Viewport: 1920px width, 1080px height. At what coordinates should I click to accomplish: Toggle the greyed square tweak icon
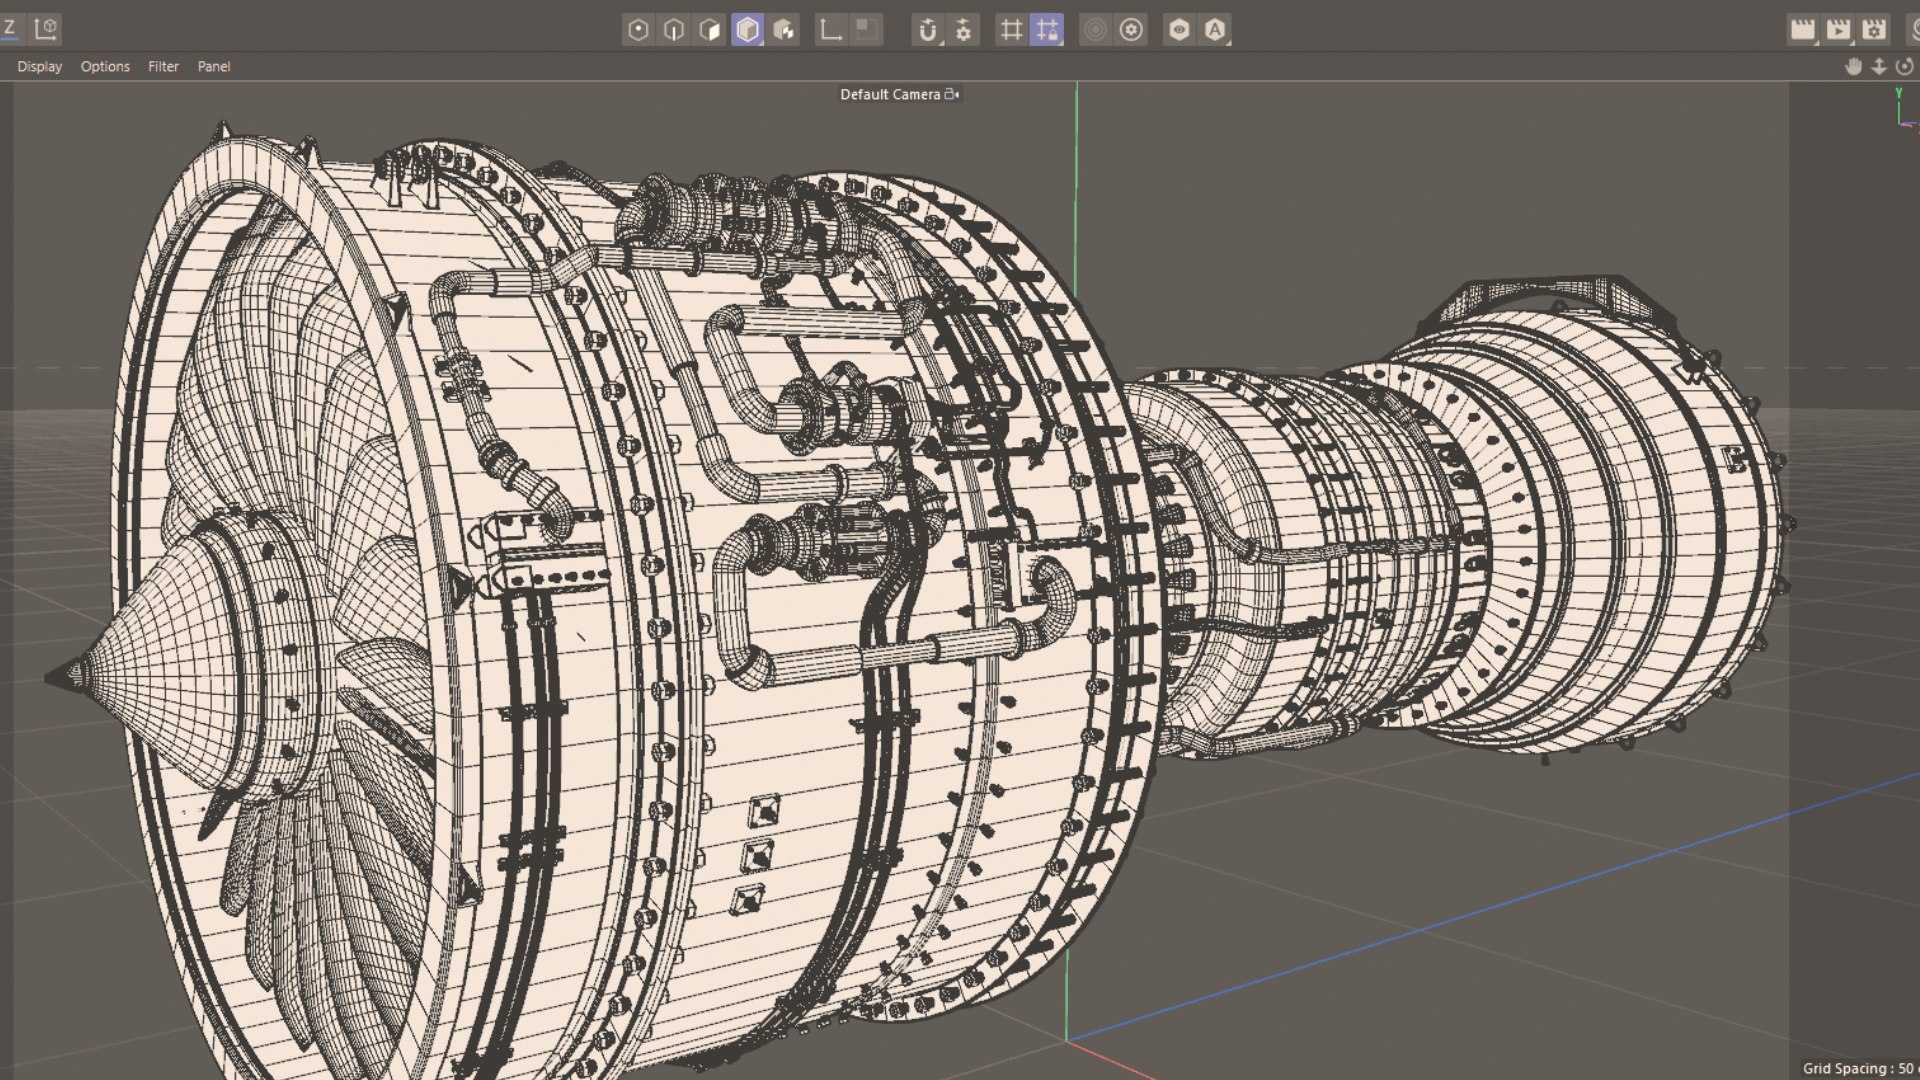pos(866,30)
